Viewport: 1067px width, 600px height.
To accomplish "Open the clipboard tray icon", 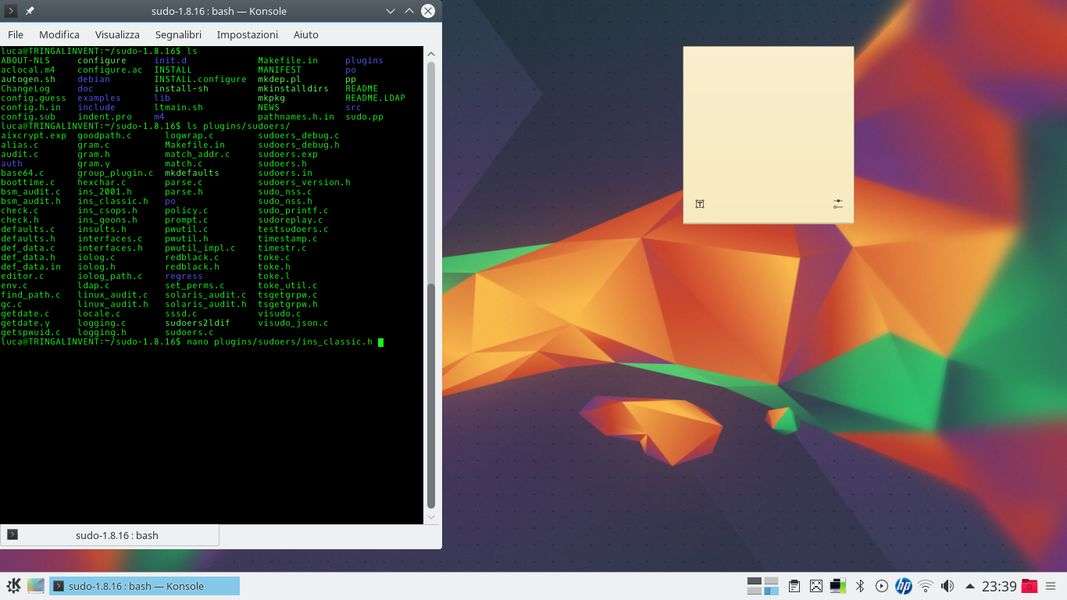I will point(794,586).
